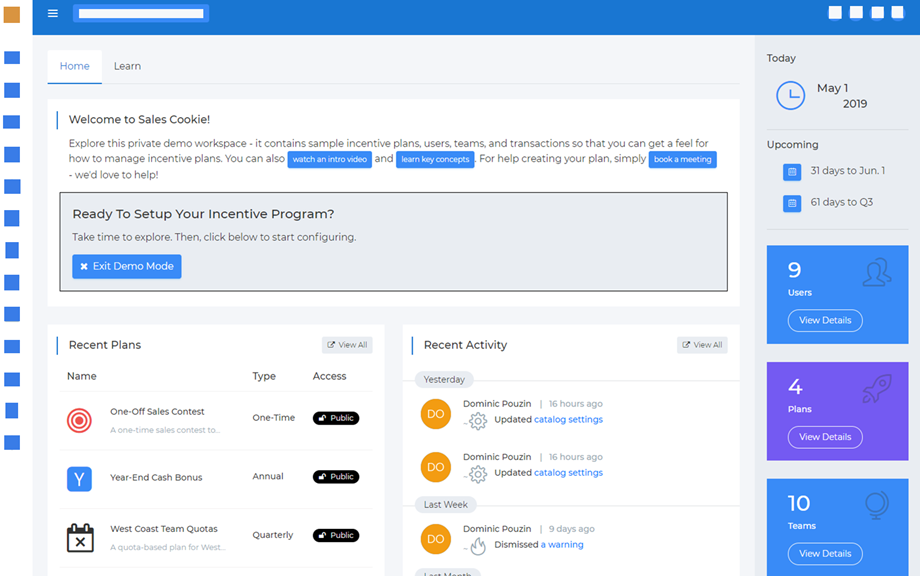Toggle Public access on the Year-End Cash Bonus plan

335,476
